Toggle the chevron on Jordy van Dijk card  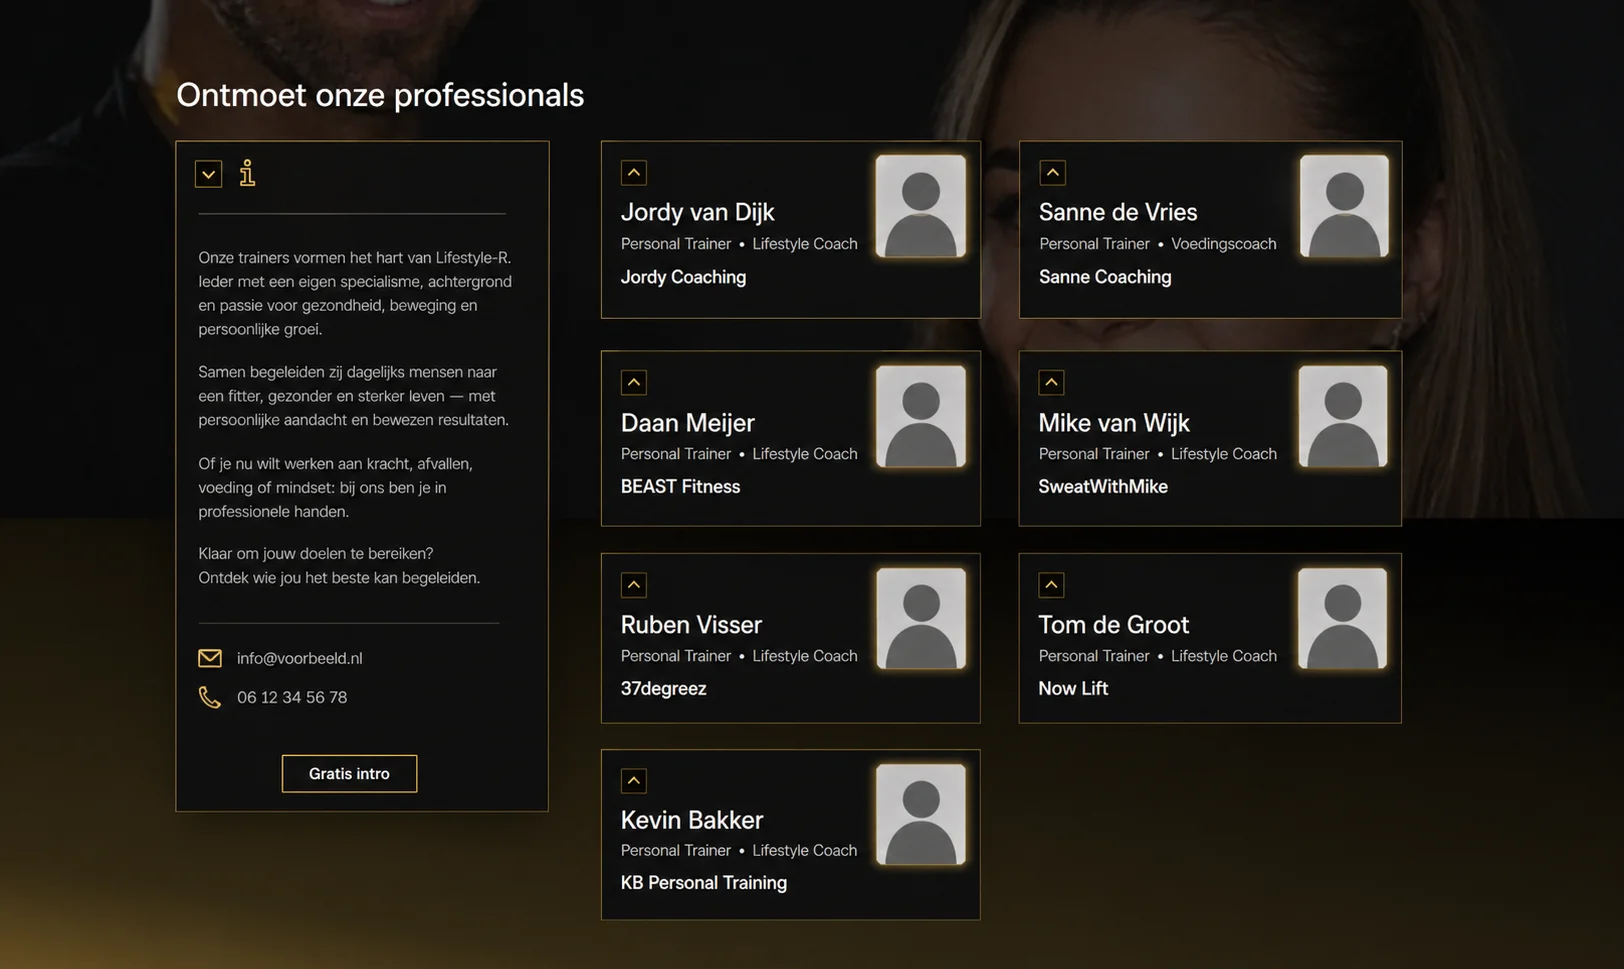click(634, 173)
